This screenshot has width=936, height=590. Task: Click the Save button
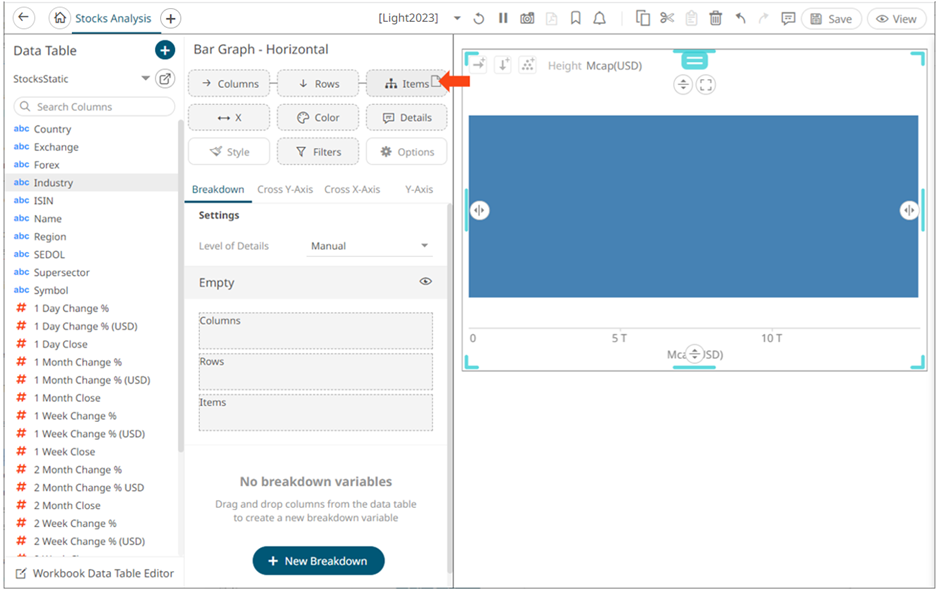pos(830,18)
